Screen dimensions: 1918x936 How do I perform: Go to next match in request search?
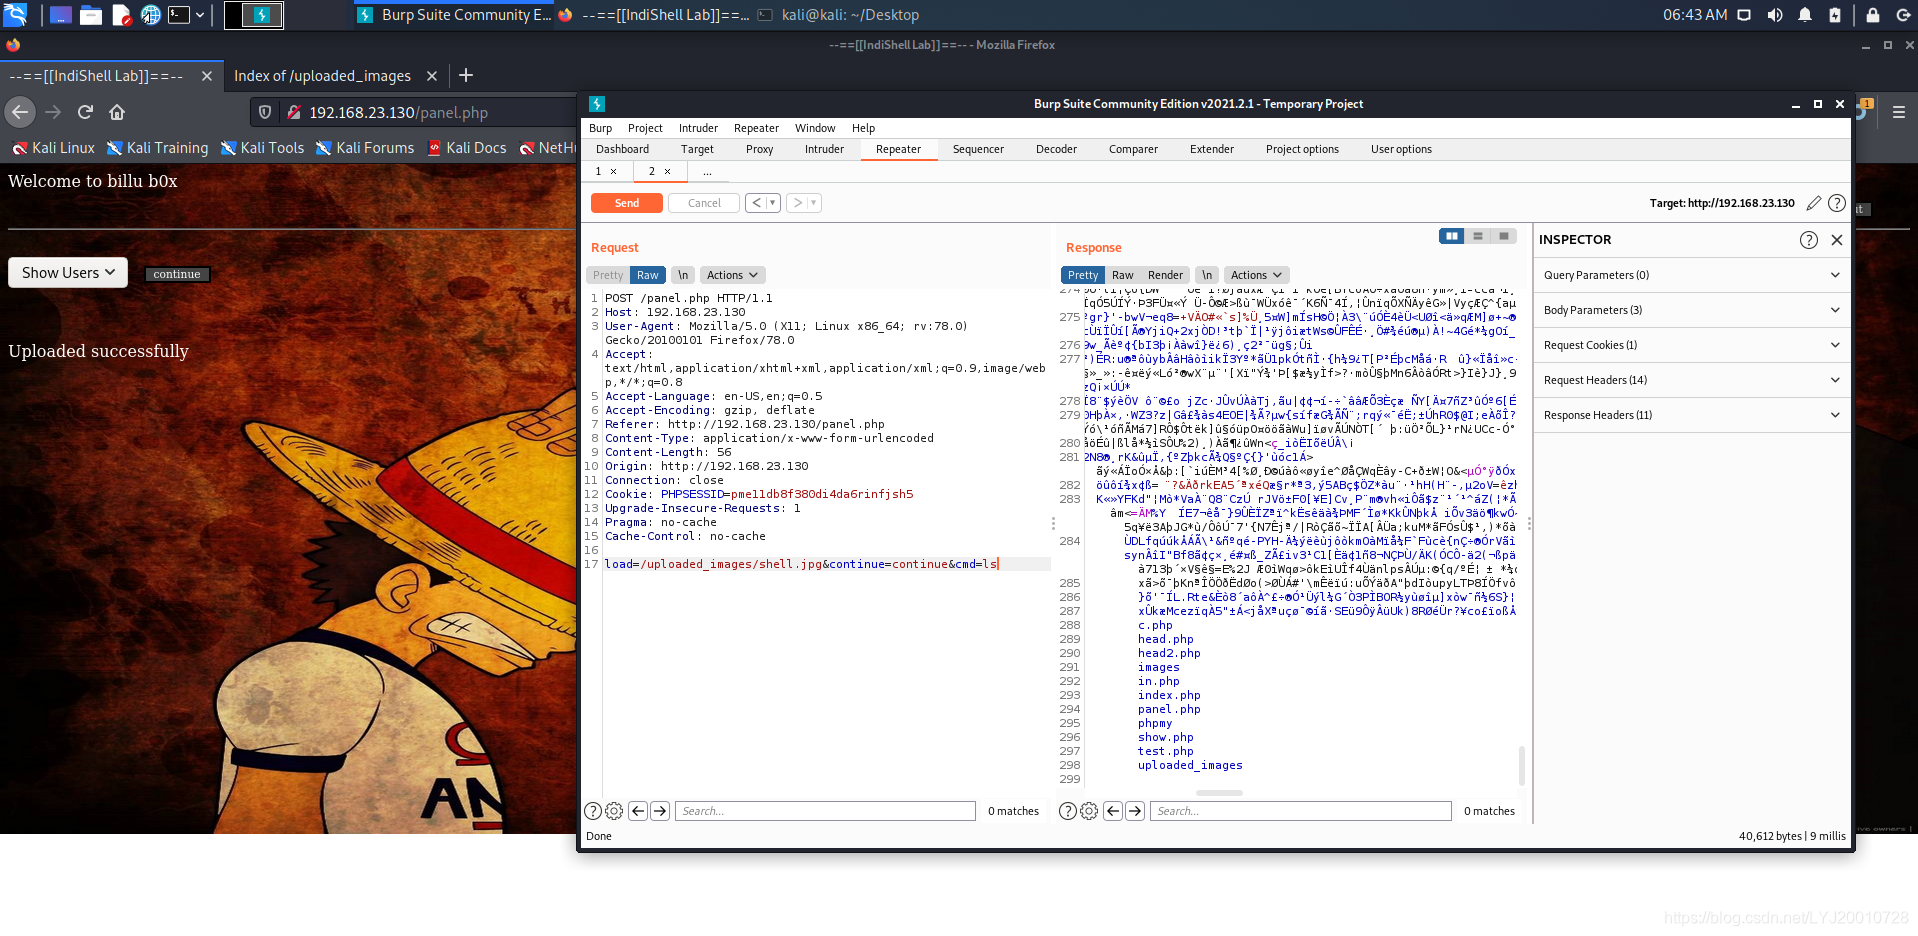coord(660,811)
